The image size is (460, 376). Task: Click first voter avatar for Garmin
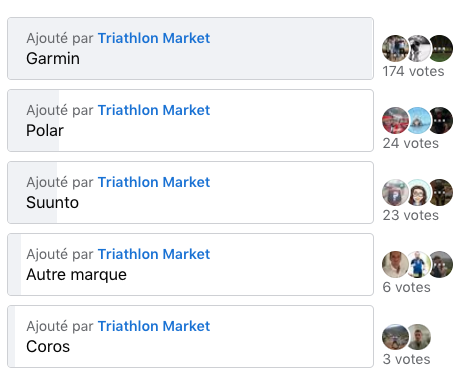pyautogui.click(x=395, y=49)
